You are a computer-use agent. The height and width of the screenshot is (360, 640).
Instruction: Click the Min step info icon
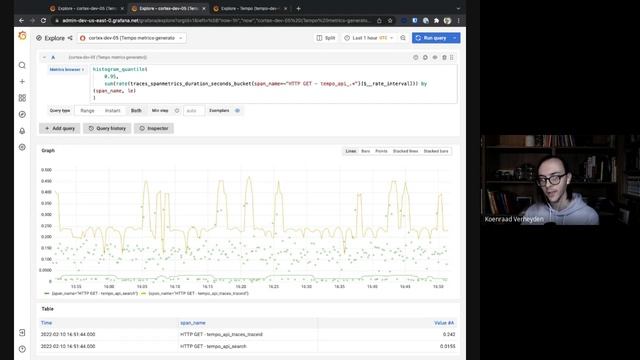(x=177, y=111)
